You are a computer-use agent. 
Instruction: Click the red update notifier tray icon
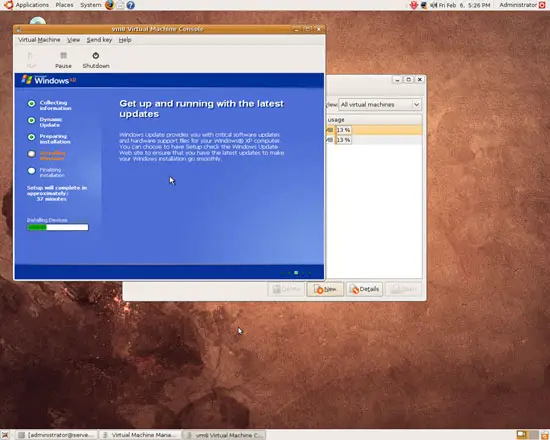click(414, 5)
